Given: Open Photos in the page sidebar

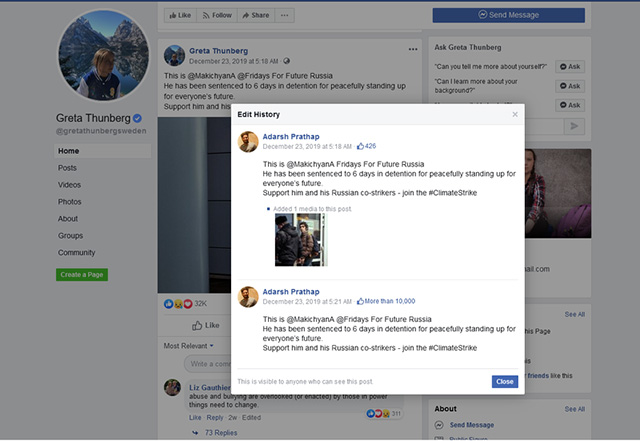Looking at the screenshot, I should 69,202.
